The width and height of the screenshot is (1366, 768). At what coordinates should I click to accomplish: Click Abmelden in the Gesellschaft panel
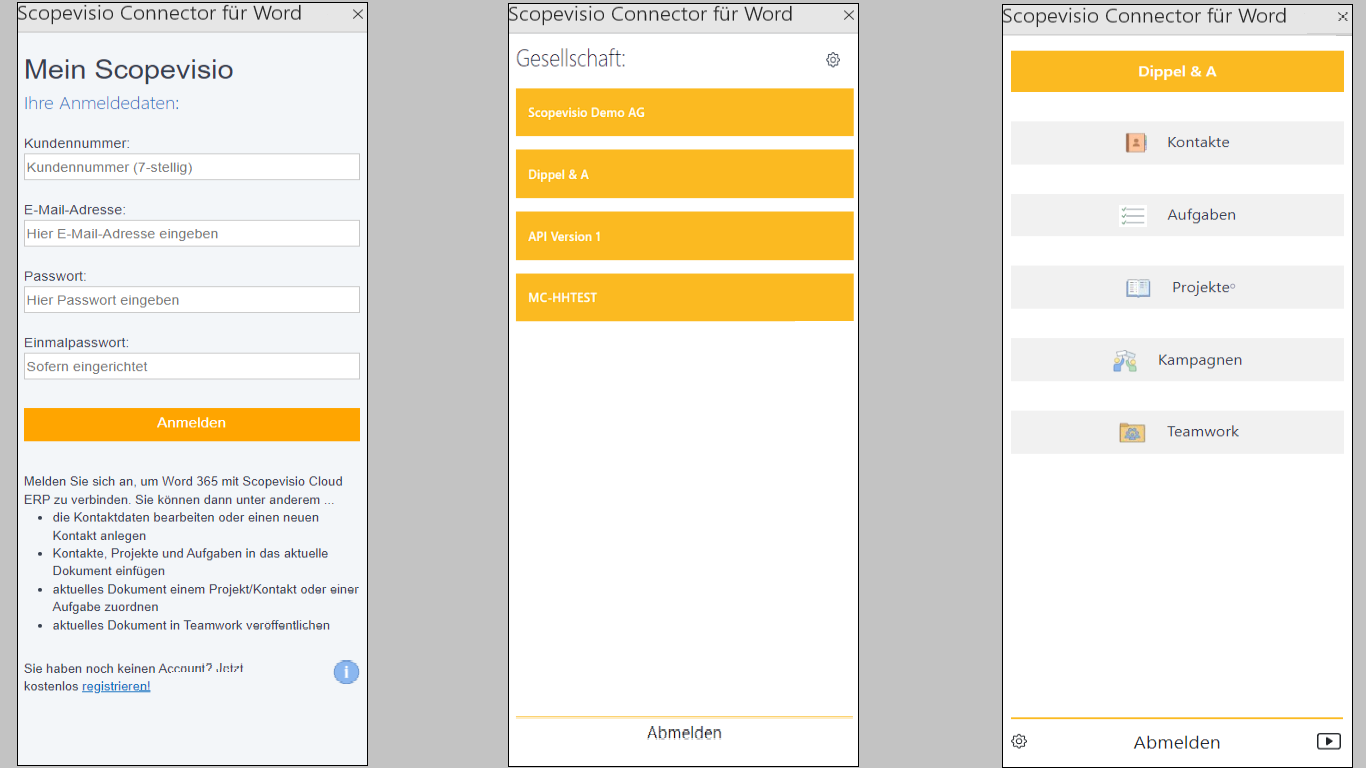(x=684, y=733)
